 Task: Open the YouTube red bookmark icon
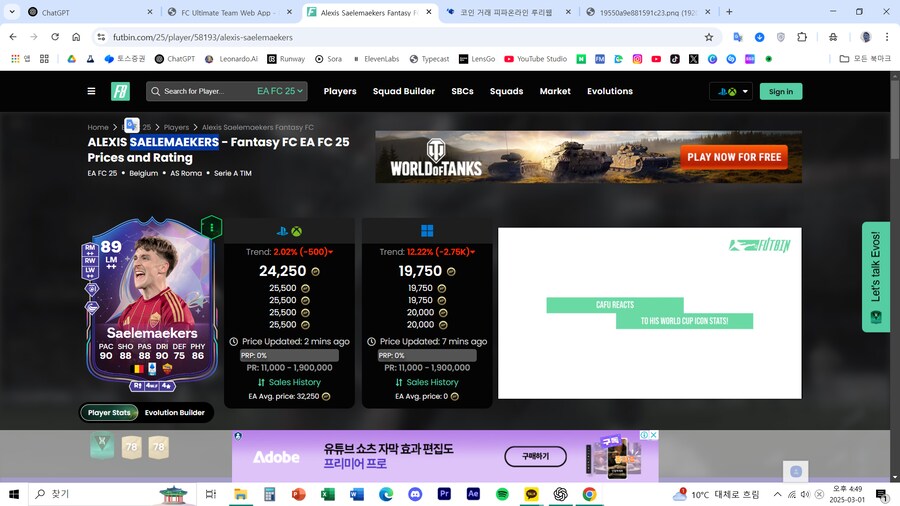coord(656,59)
